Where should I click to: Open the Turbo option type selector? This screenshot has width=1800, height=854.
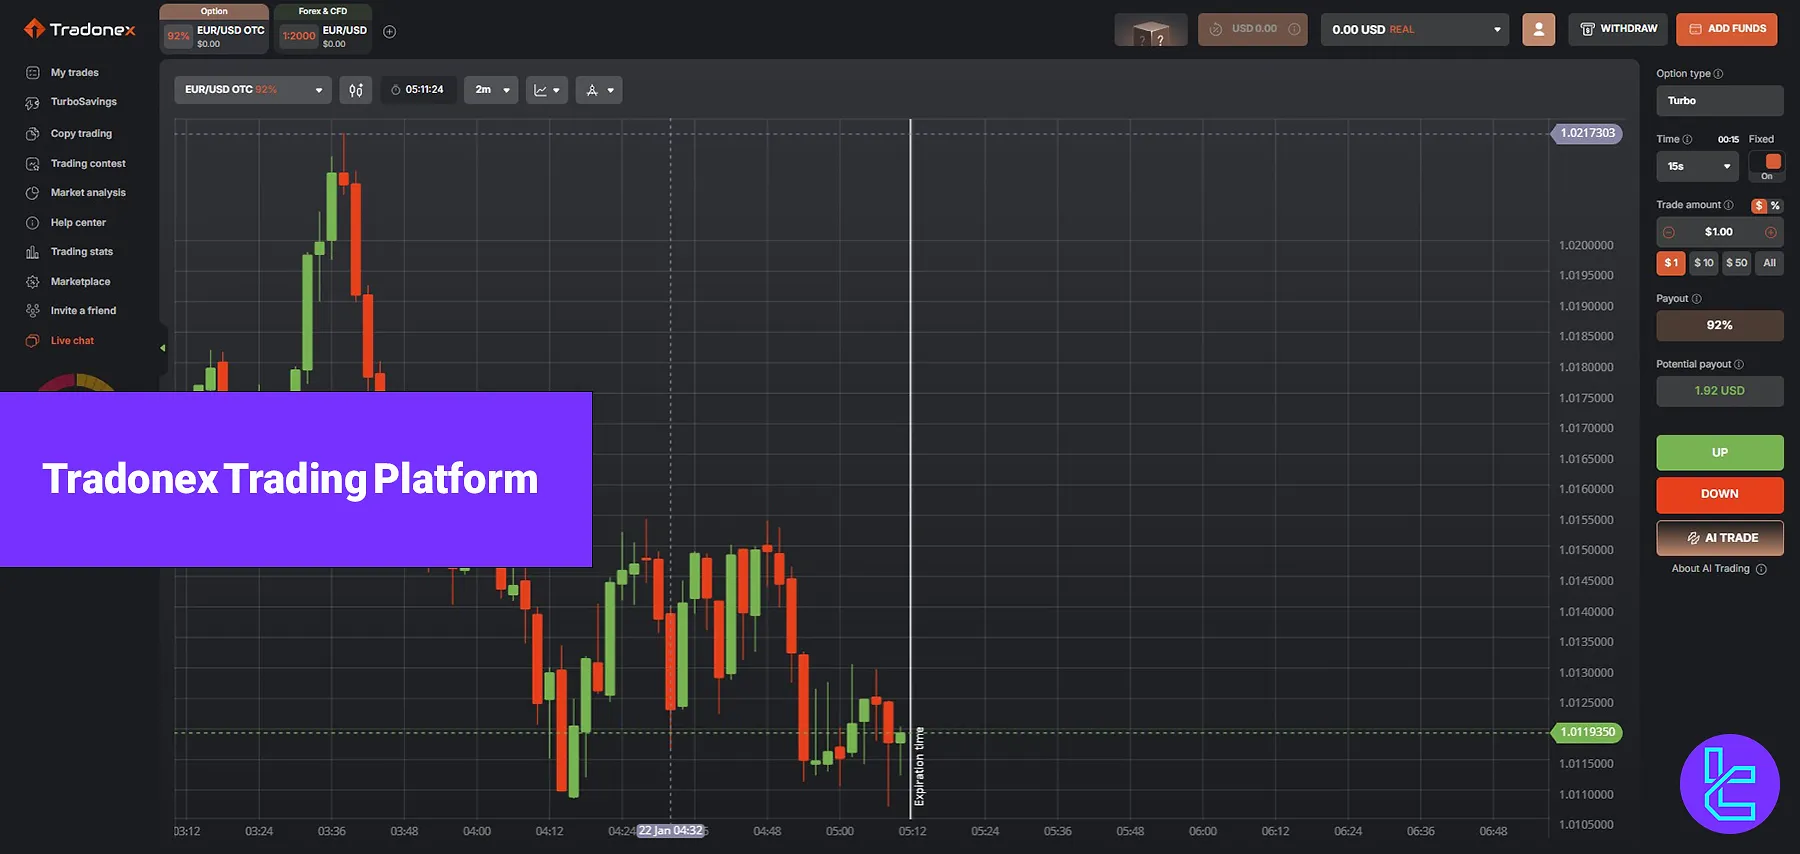coord(1720,101)
